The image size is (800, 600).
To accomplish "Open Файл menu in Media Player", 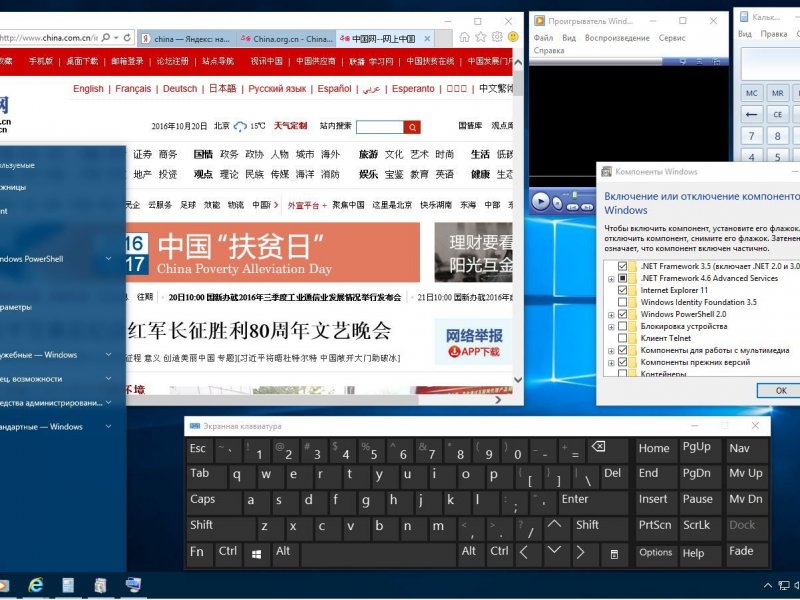I will tap(543, 38).
